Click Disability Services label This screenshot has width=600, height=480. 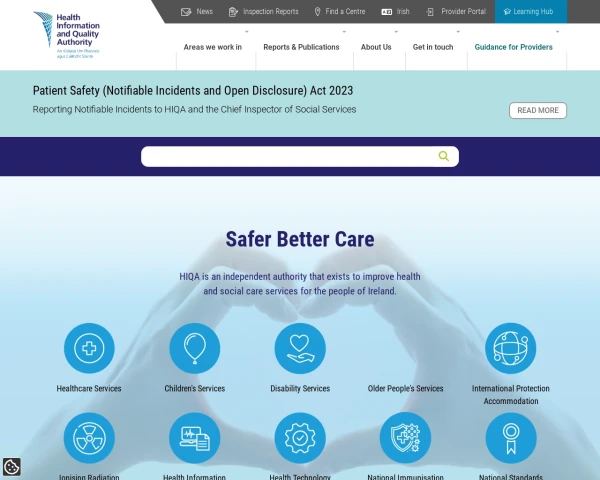click(300, 389)
